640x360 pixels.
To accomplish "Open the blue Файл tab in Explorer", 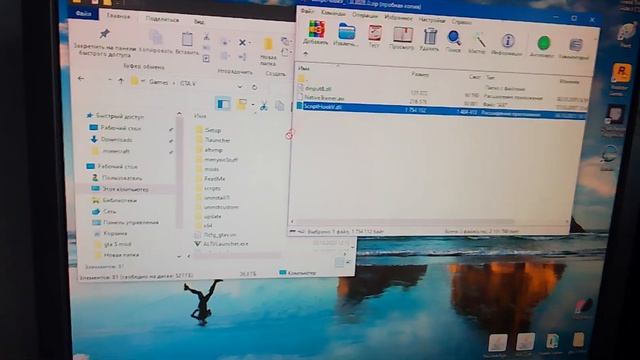I will tap(83, 13).
